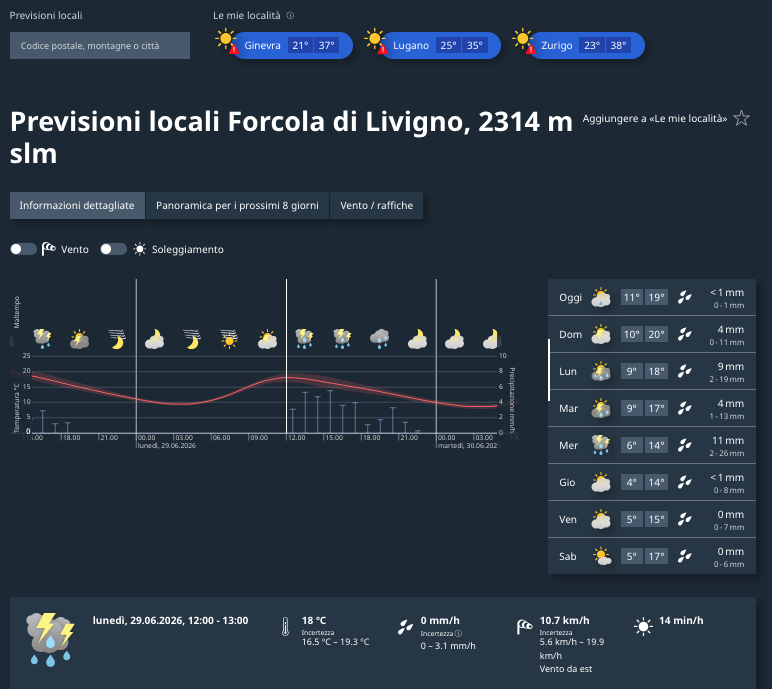Viewport: 772px width, 689px height.
Task: Click the 09.00 partly sunny icon on chart
Action: coord(267,339)
